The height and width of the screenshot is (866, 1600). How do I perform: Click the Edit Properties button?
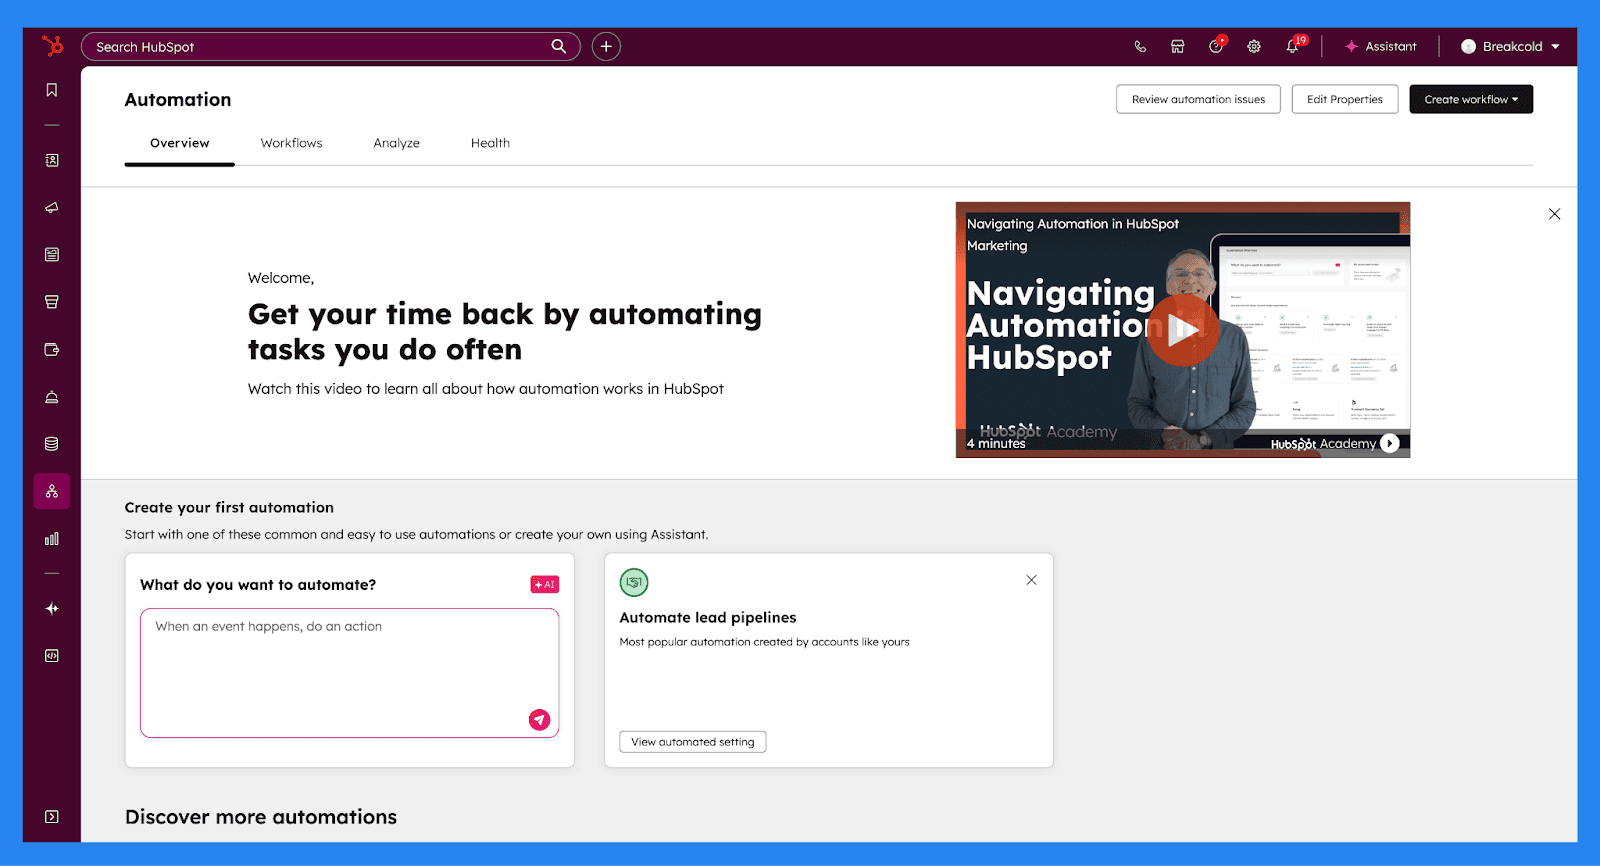tap(1345, 99)
